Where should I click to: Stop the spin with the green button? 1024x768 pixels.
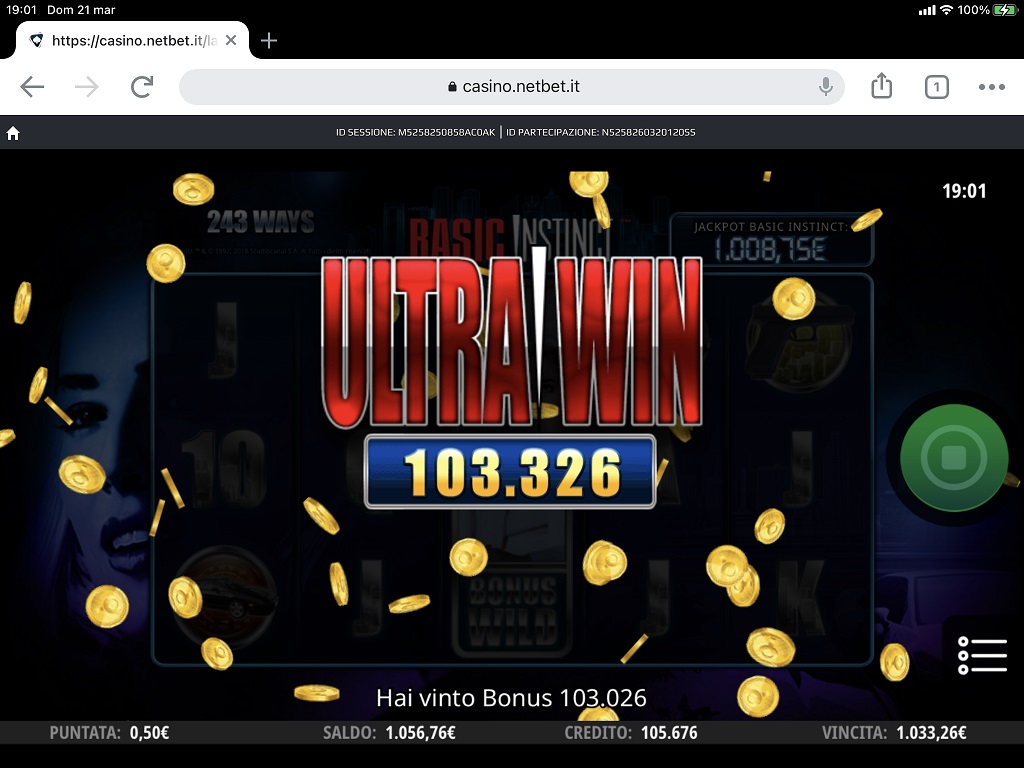coord(953,457)
